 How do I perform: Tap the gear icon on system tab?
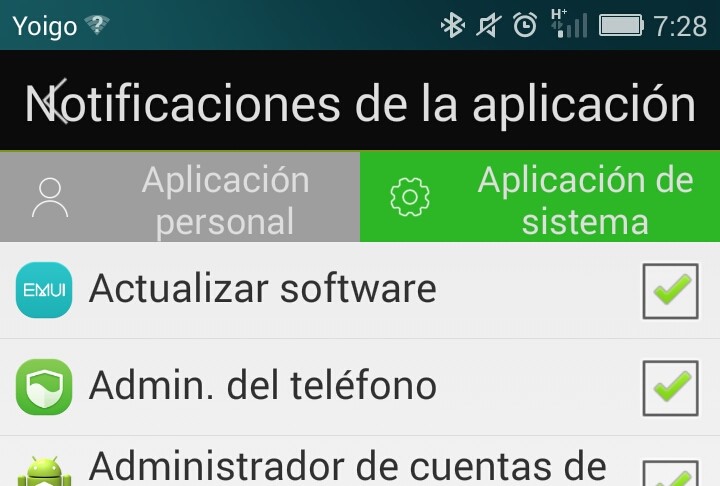point(410,197)
